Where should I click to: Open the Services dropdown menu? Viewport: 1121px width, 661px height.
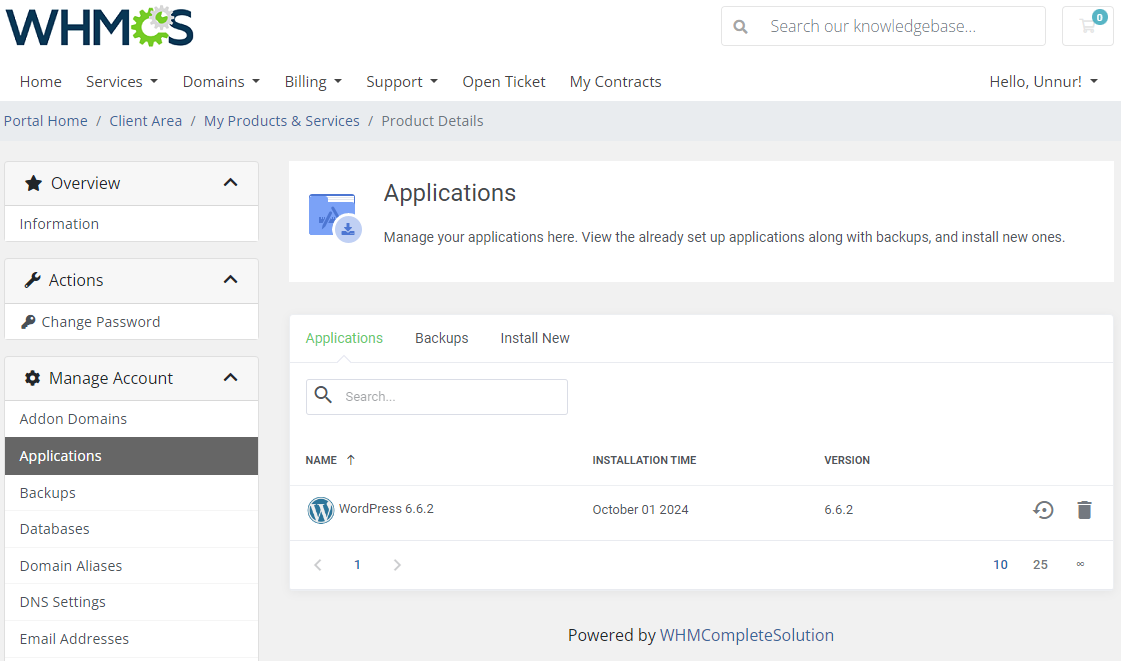[x=122, y=81]
